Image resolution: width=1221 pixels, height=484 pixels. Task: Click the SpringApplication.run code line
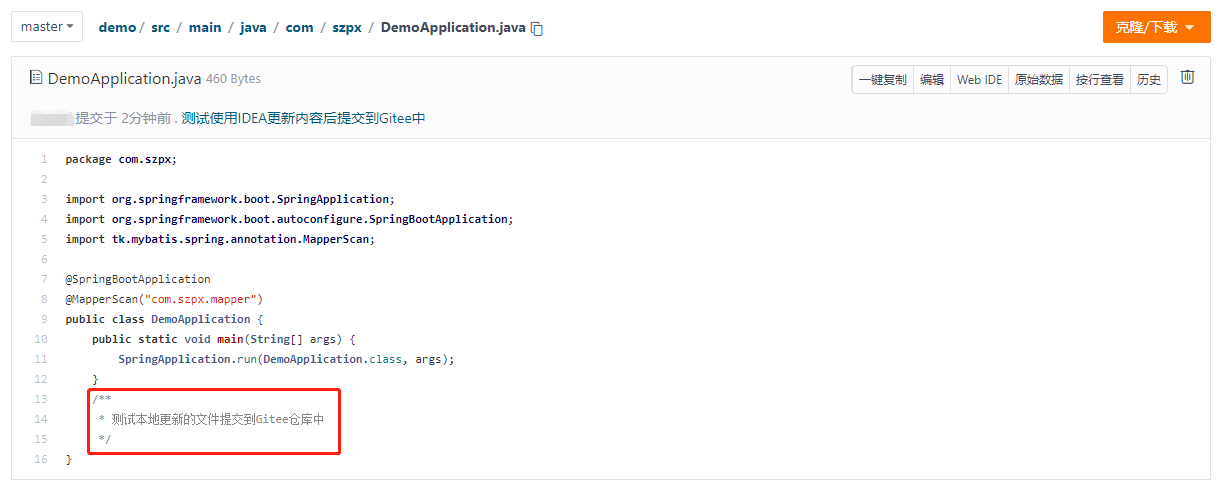286,359
